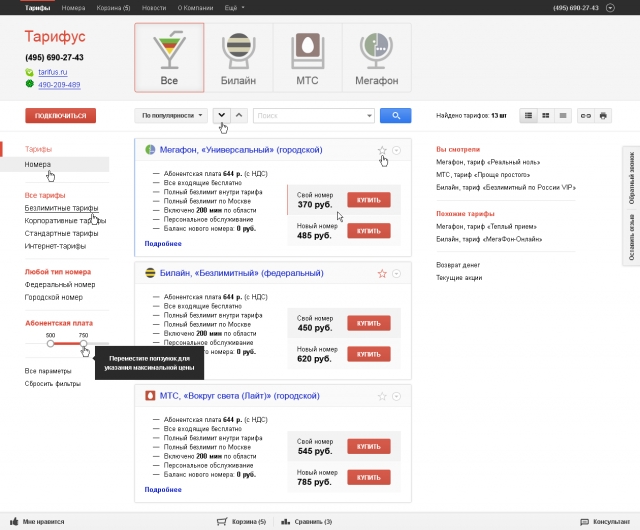Open О Компании in top navigation
The image size is (640, 530).
(195, 8)
